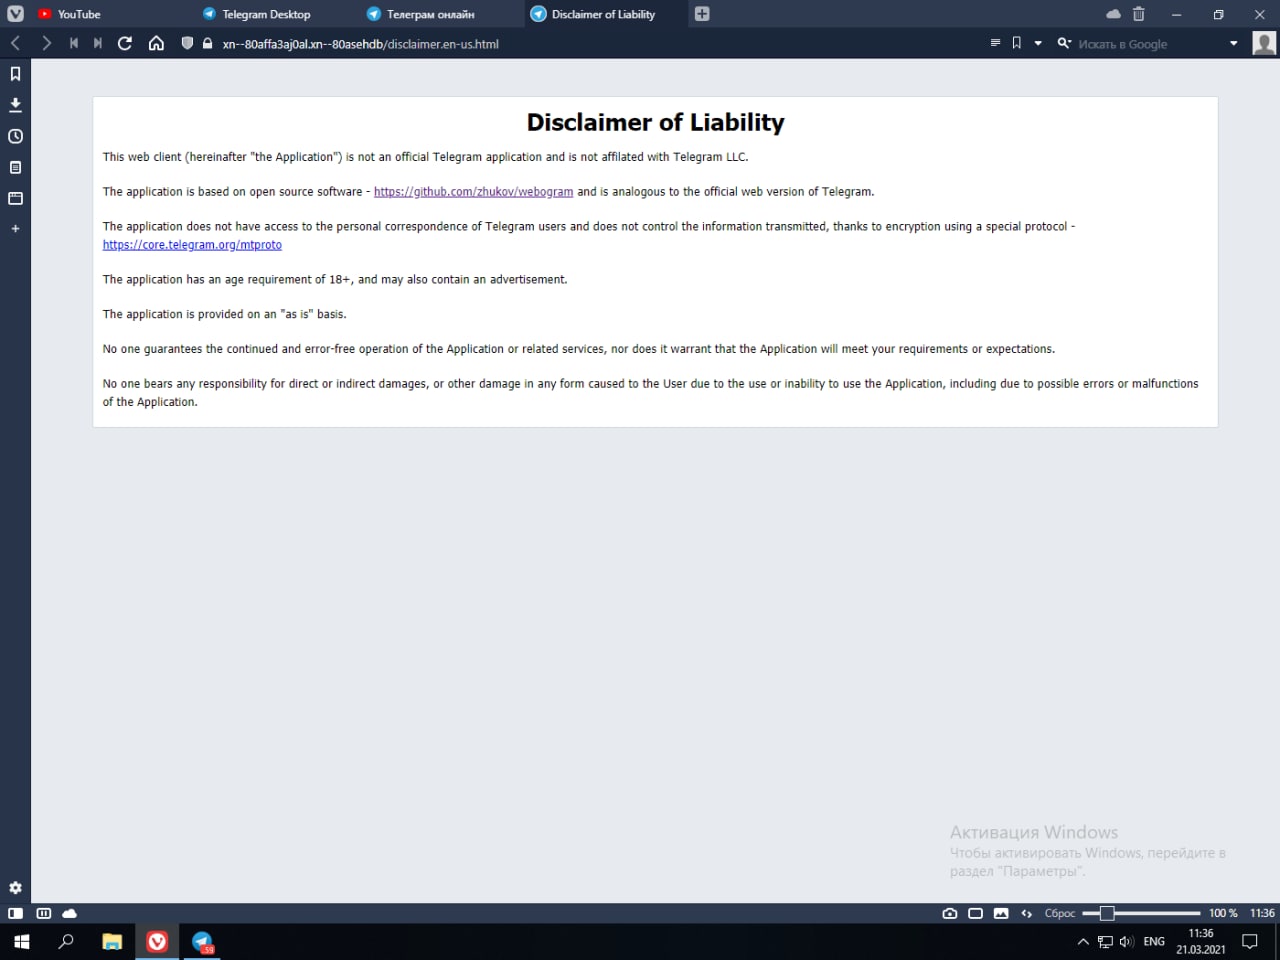Open Telegram from the taskbar
1280x960 pixels.
[202, 941]
